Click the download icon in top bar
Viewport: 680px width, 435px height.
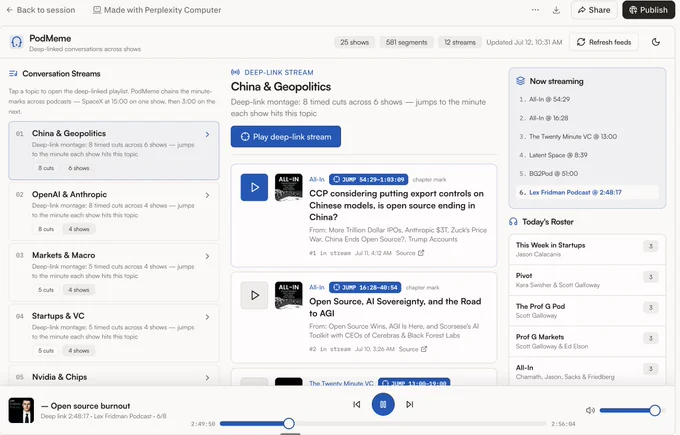556,10
